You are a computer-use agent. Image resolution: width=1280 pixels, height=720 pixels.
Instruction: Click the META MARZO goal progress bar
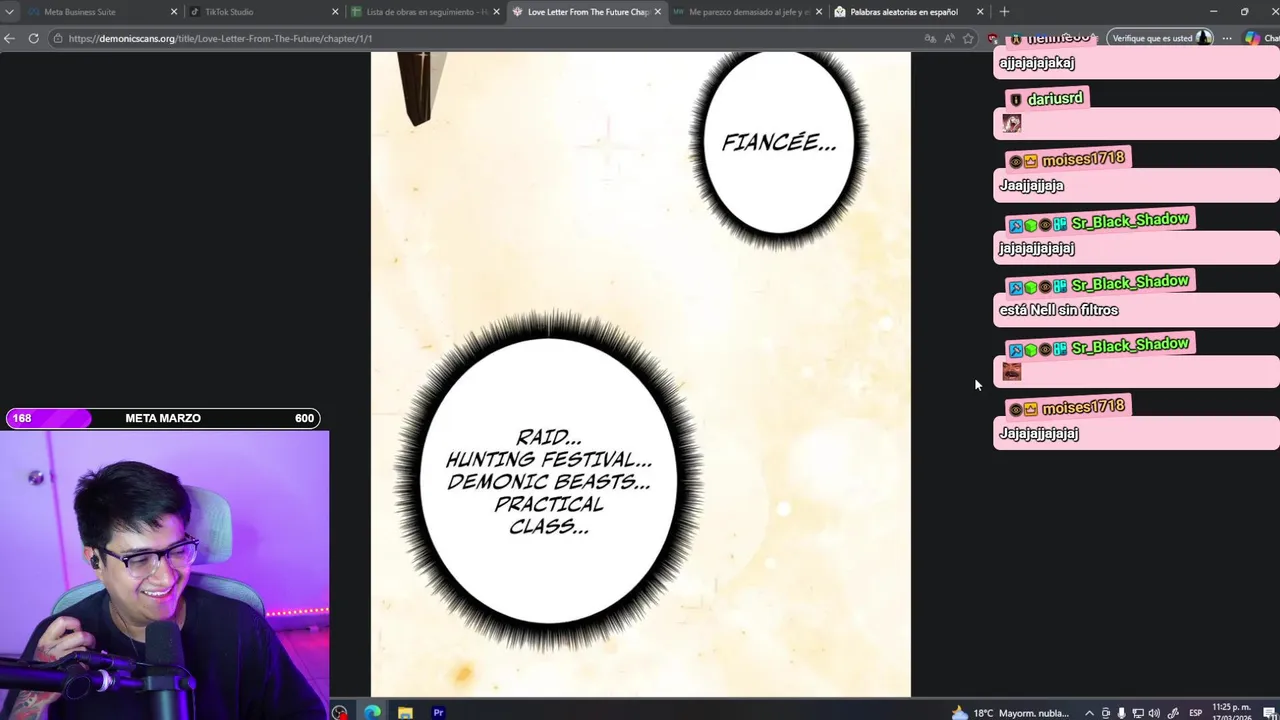(x=163, y=418)
